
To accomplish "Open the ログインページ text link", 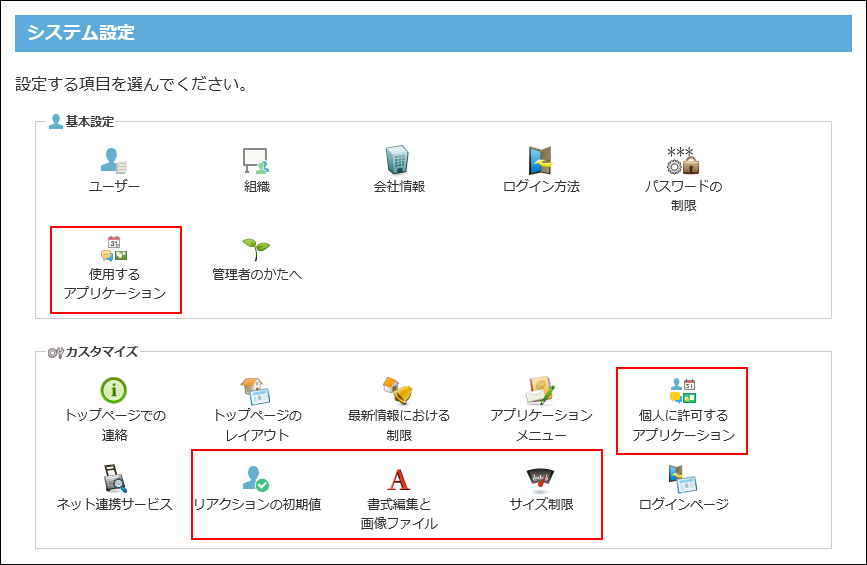I will pyautogui.click(x=683, y=504).
